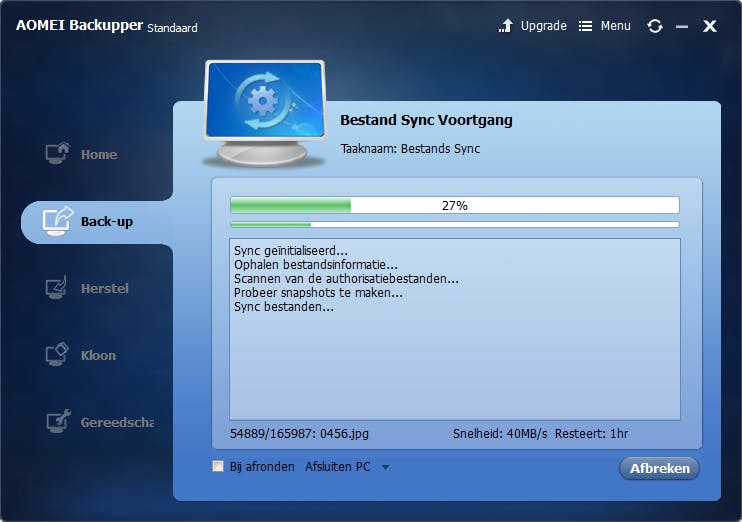This screenshot has width=742, height=522.
Task: Click the 'Probeer snapshots te maken...' line
Action: pyautogui.click(x=318, y=293)
